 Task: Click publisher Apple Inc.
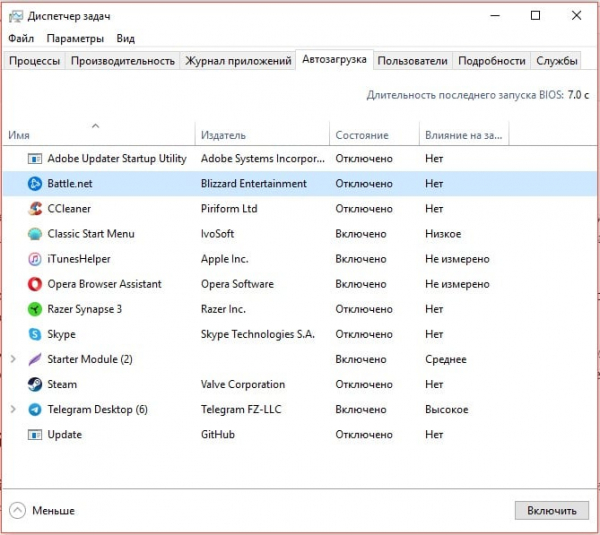pyautogui.click(x=224, y=259)
